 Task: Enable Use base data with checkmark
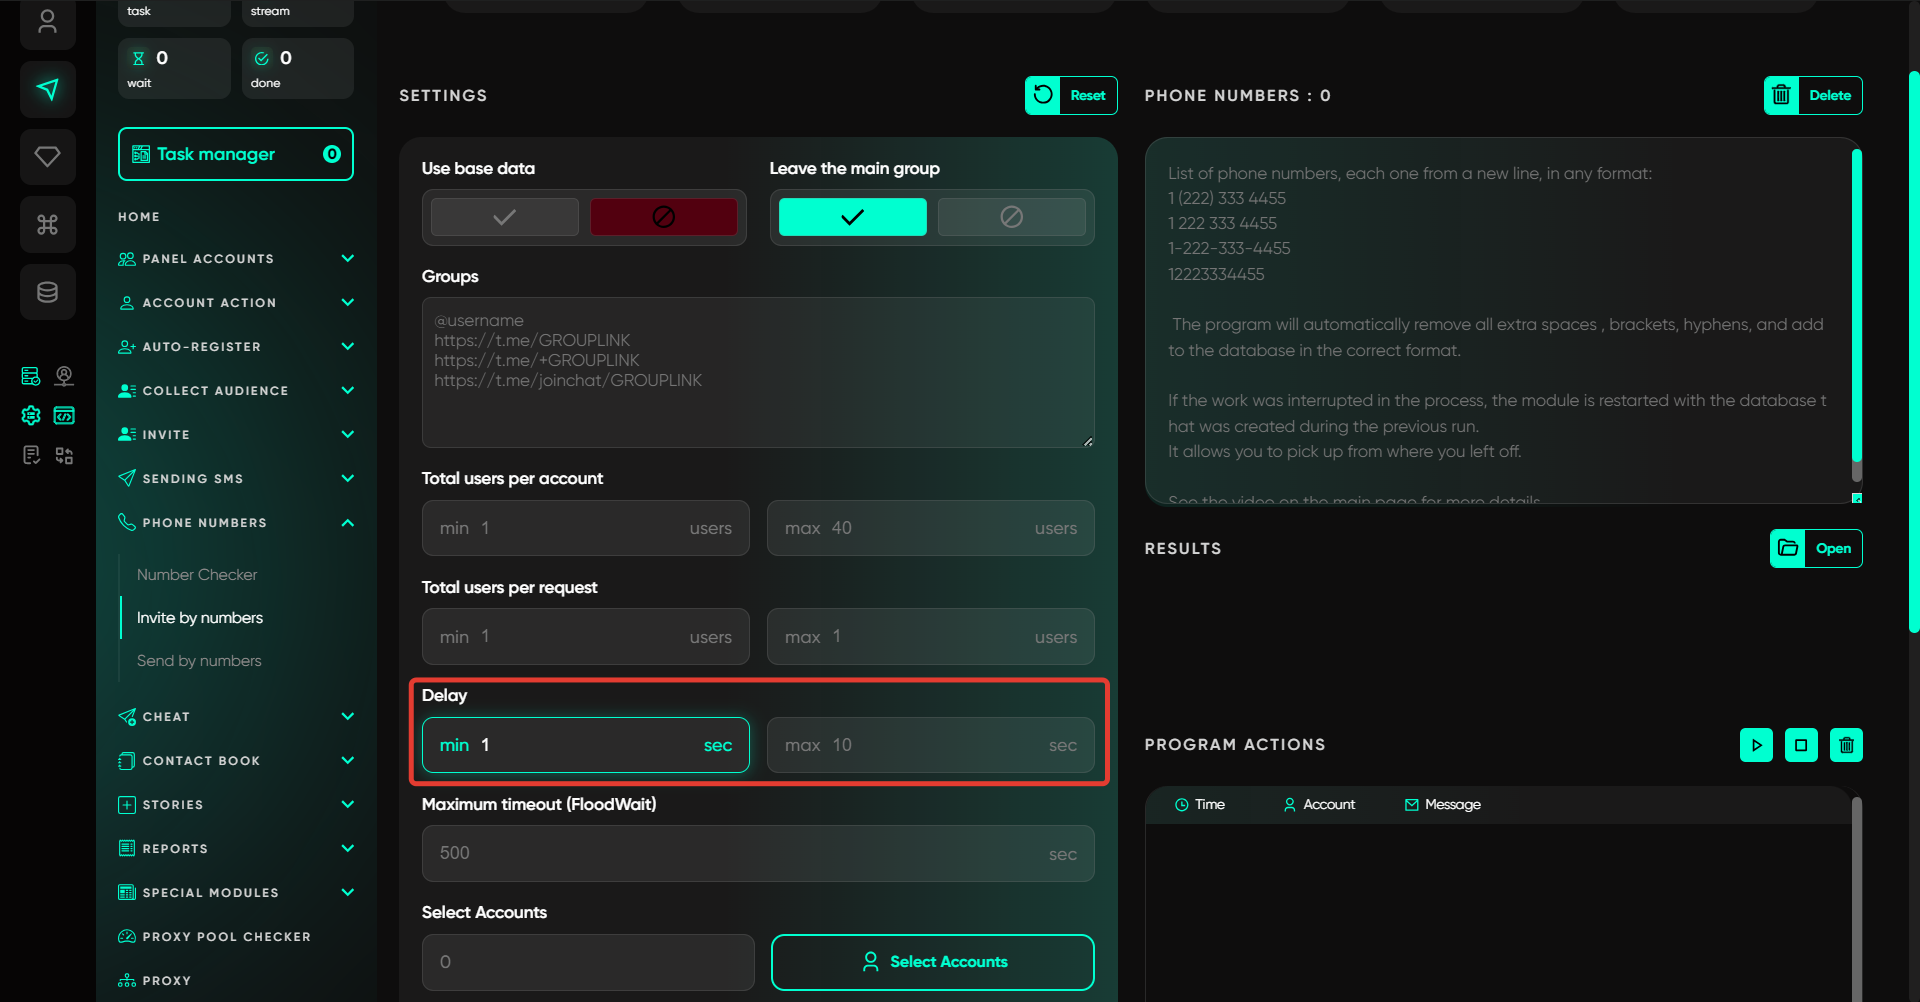pos(505,217)
